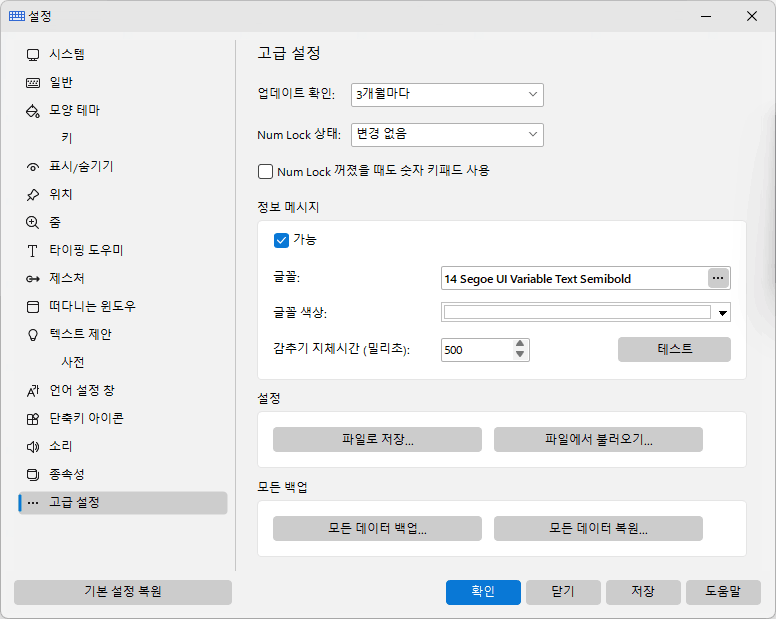Click the 감추기 지체시간 field showing 500

[x=477, y=350]
